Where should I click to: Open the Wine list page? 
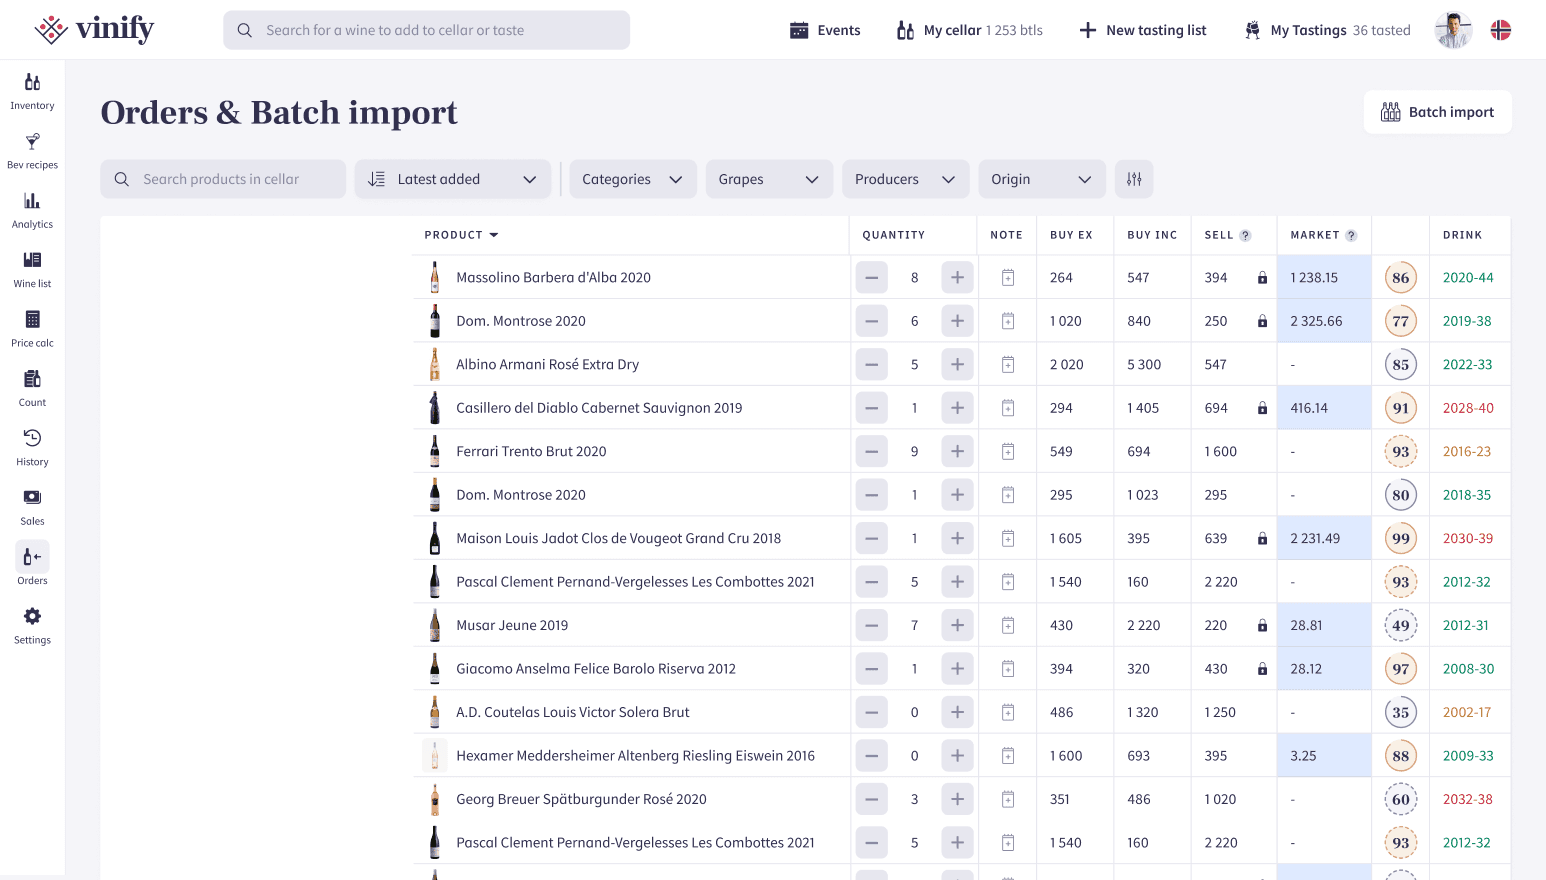pyautogui.click(x=32, y=269)
